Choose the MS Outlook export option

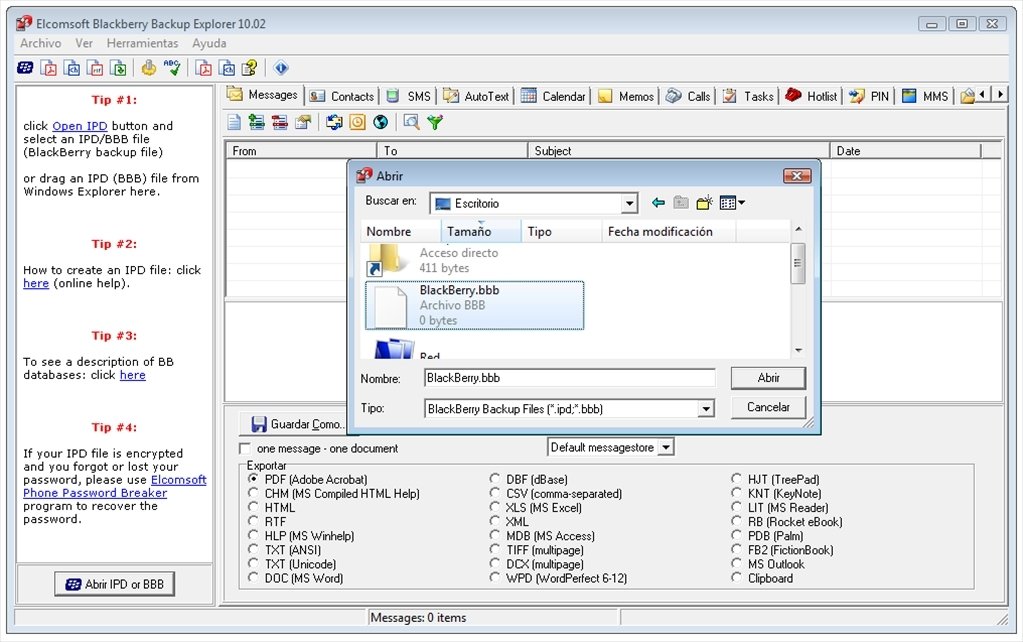737,564
